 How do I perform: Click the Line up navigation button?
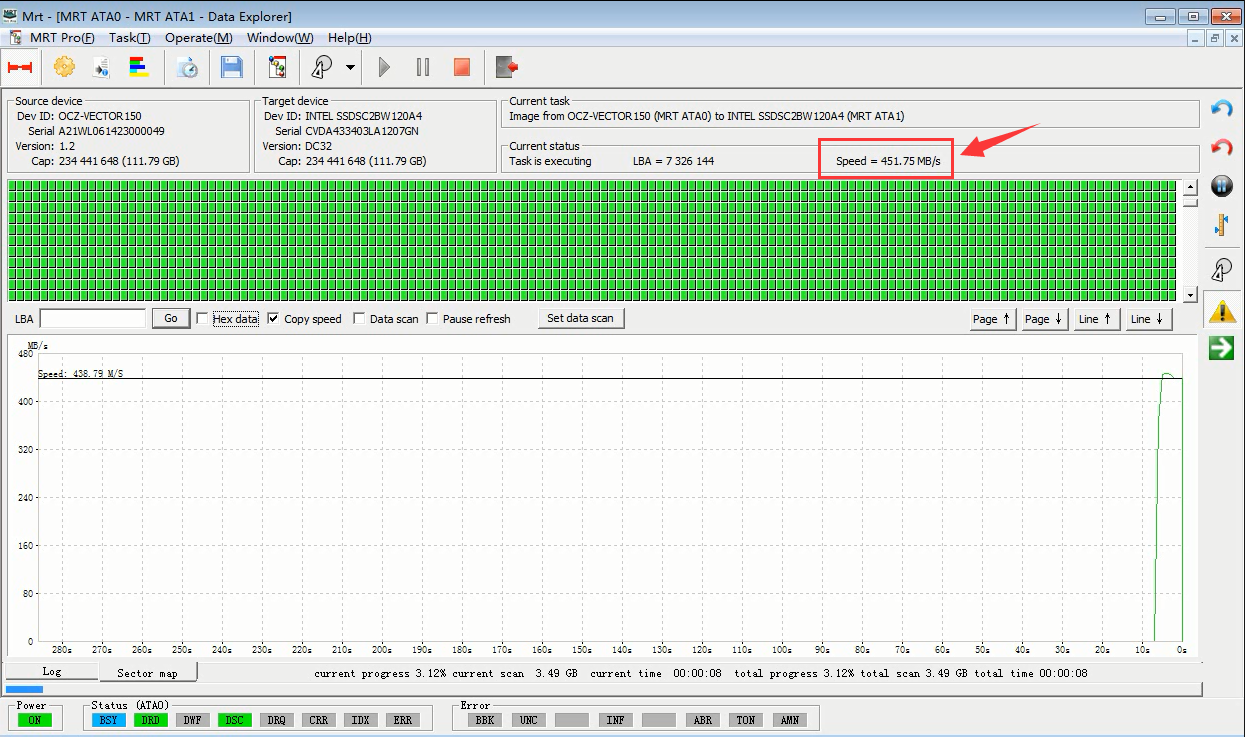coord(1096,319)
